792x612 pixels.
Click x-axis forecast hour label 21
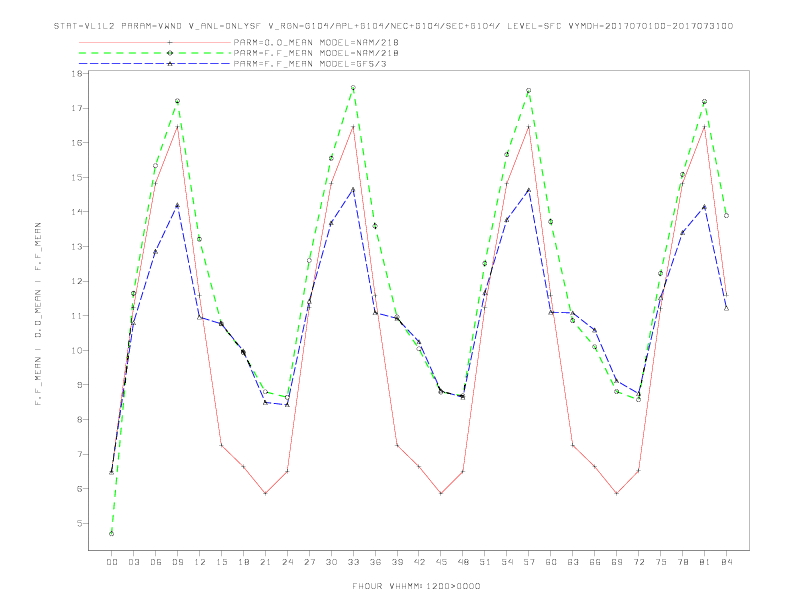pyautogui.click(x=265, y=562)
